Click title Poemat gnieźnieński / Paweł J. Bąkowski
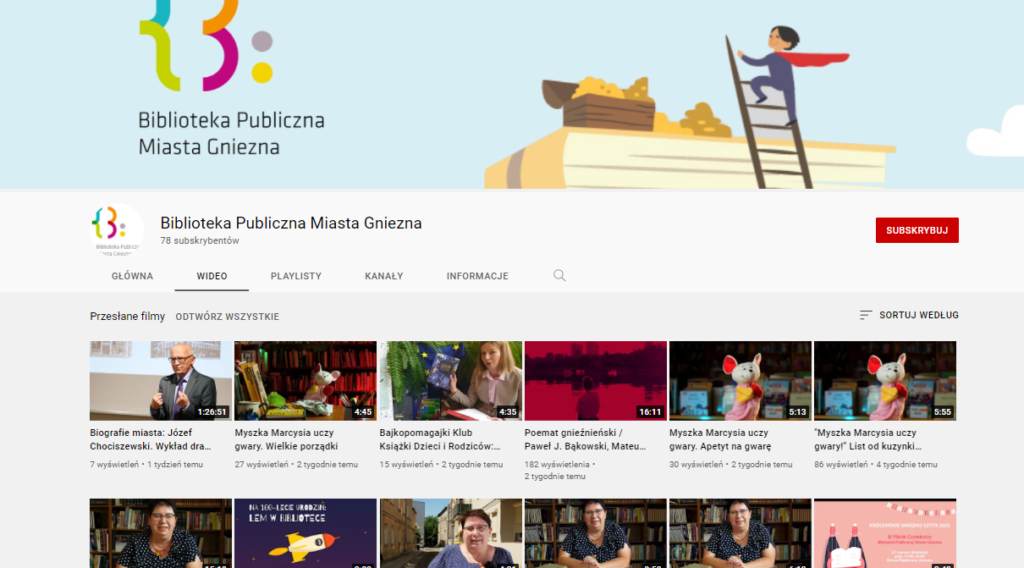Image resolution: width=1024 pixels, height=568 pixels. (x=585, y=439)
